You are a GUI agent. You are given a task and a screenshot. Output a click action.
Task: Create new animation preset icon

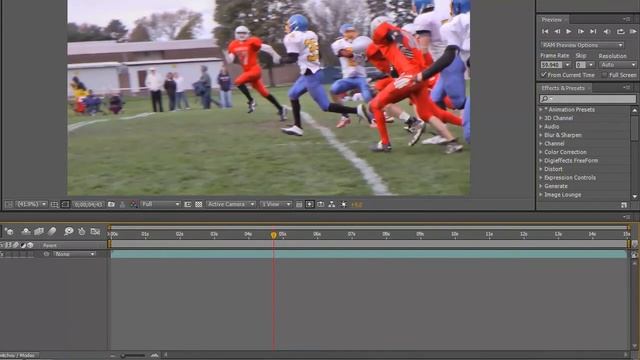624,205
